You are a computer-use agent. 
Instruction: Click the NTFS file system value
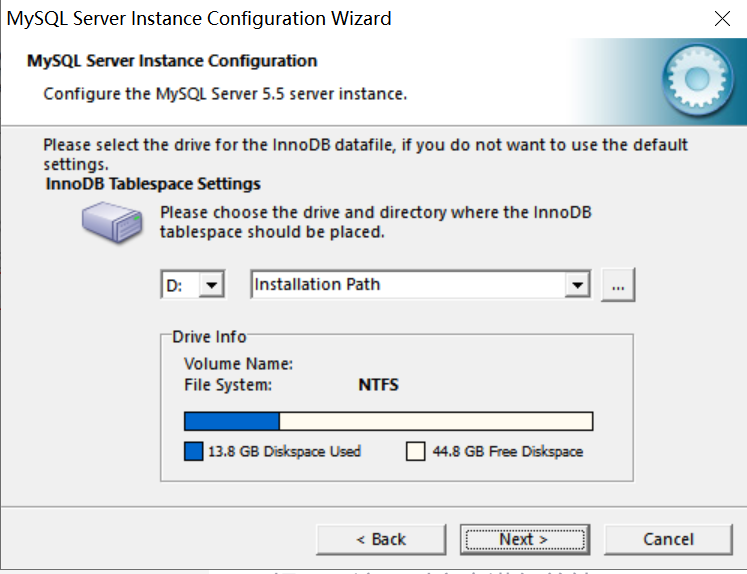[378, 385]
